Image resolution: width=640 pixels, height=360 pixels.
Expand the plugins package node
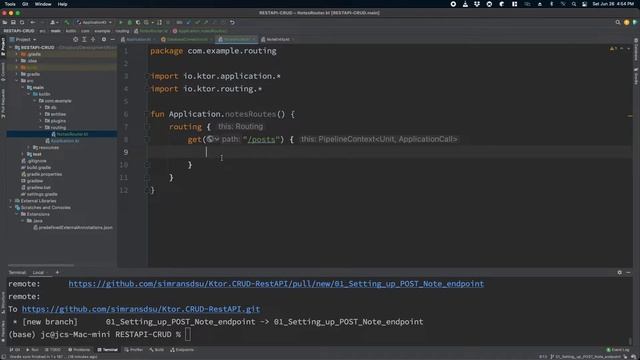coord(40,121)
